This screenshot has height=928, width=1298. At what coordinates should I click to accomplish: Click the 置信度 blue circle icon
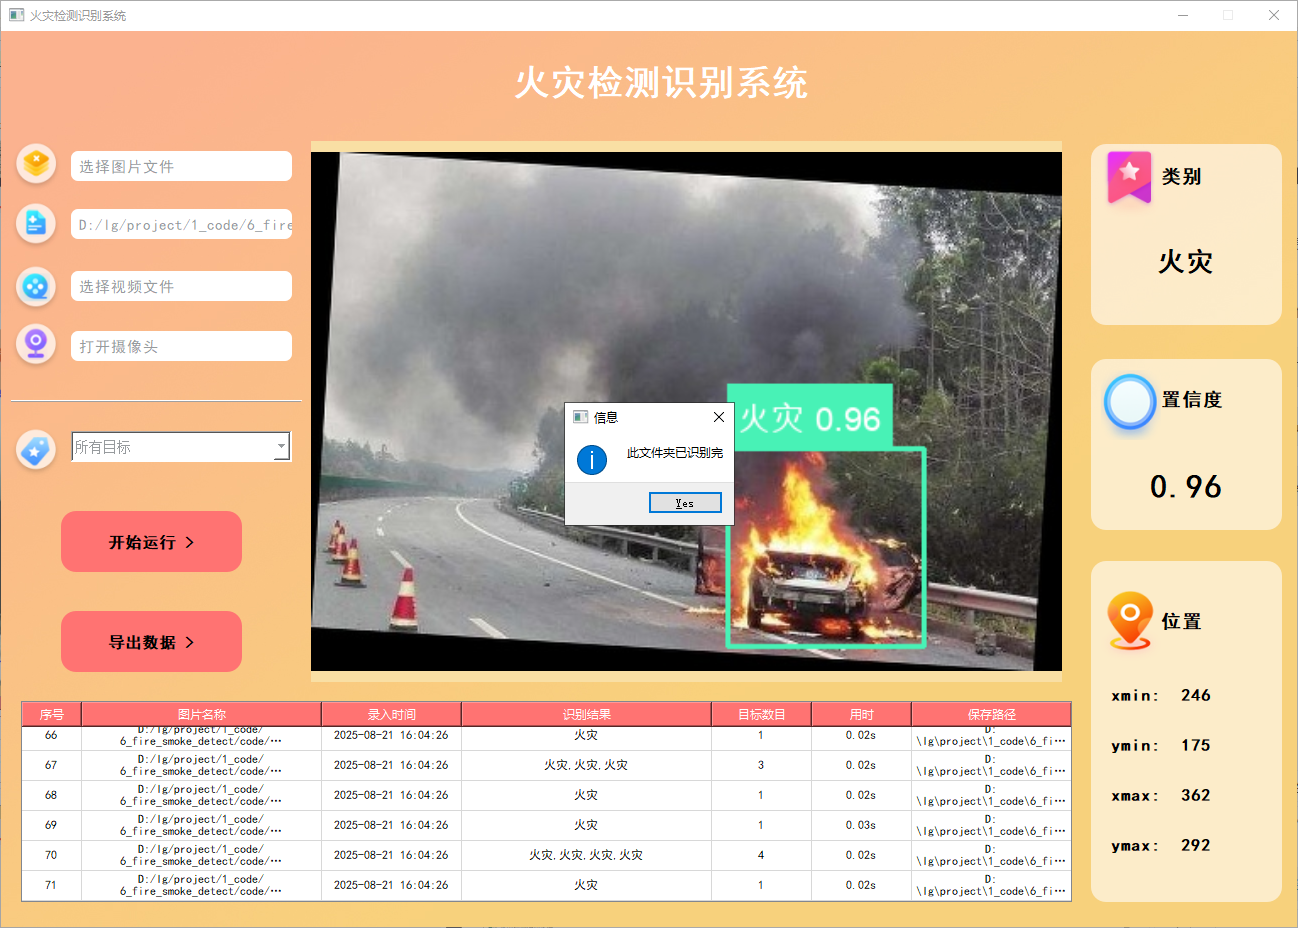coord(1130,402)
